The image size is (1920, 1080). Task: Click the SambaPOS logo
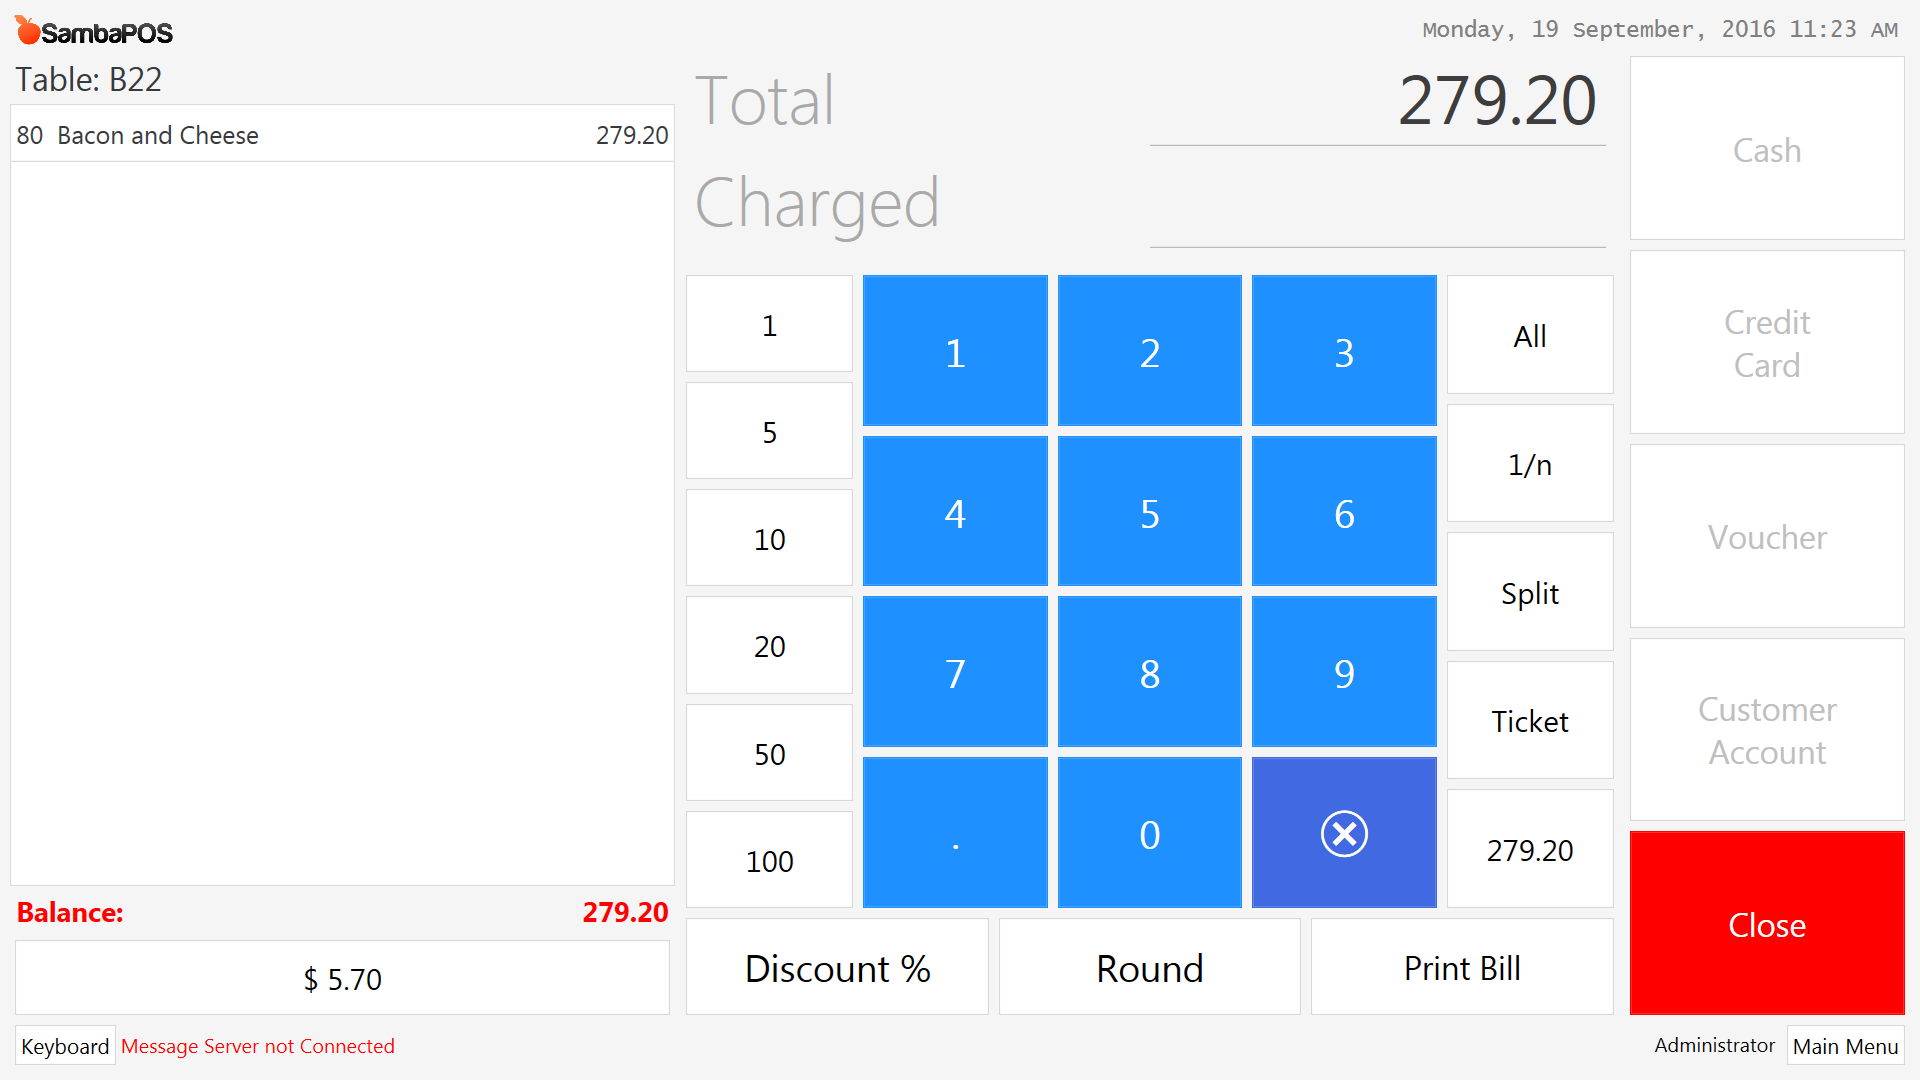[94, 31]
